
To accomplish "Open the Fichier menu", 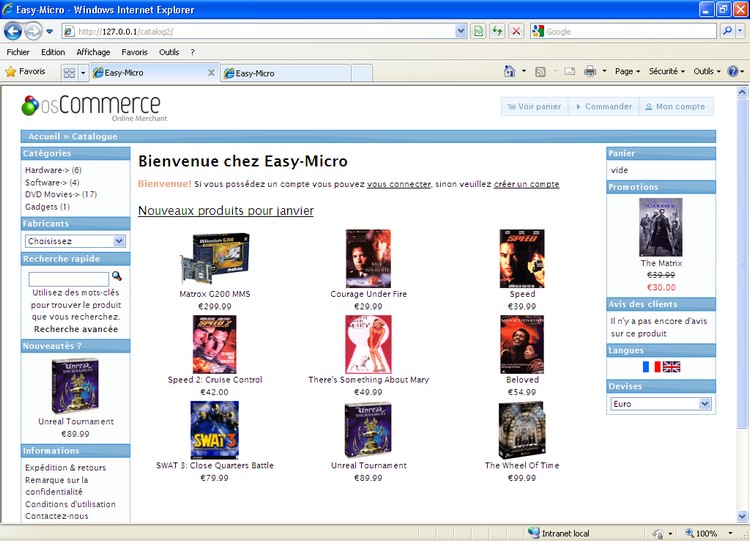I will pos(18,52).
